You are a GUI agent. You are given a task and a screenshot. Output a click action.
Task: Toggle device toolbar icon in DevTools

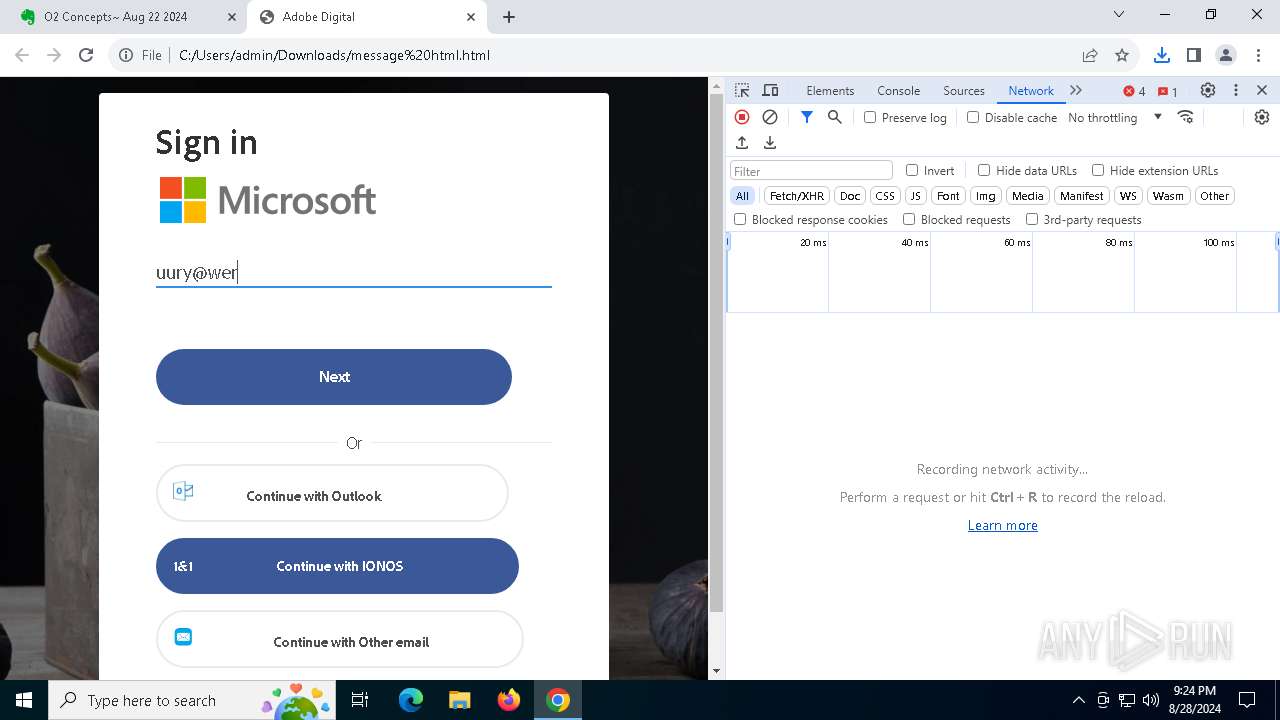770,90
